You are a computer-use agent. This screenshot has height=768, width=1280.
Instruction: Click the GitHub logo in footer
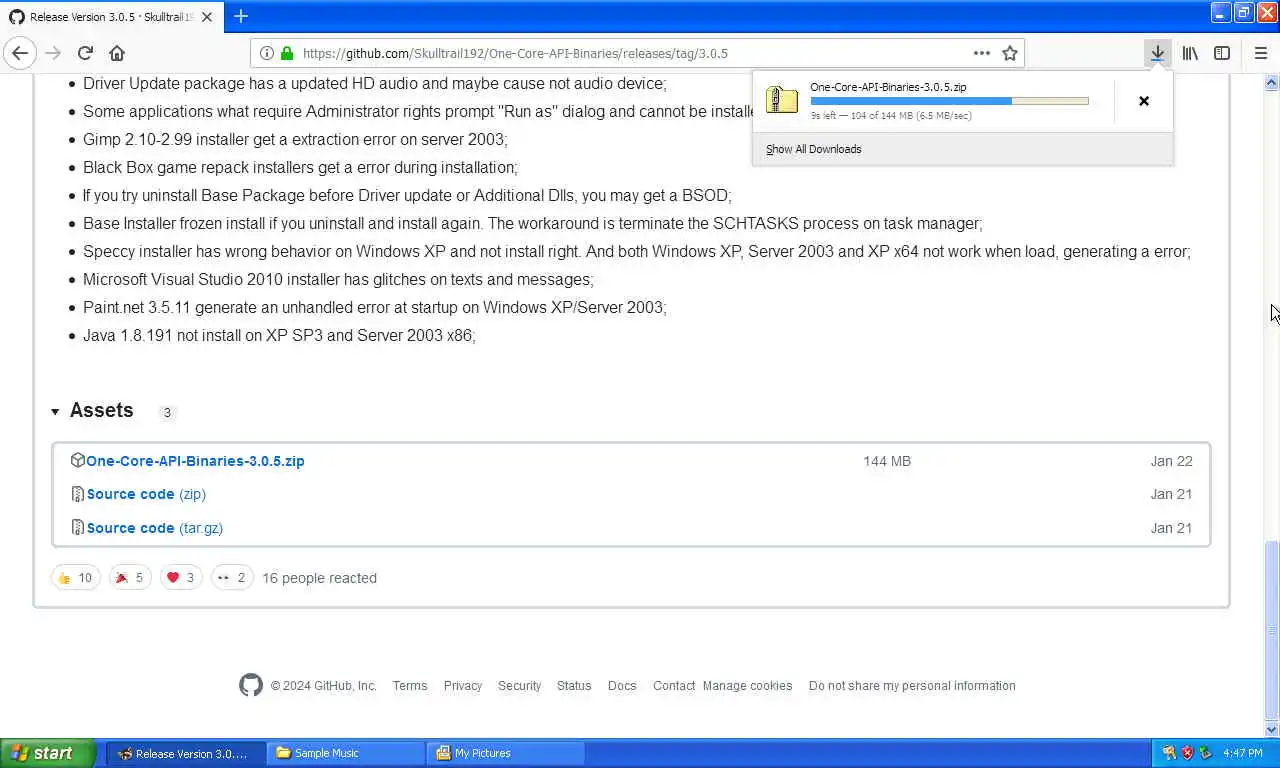251,685
